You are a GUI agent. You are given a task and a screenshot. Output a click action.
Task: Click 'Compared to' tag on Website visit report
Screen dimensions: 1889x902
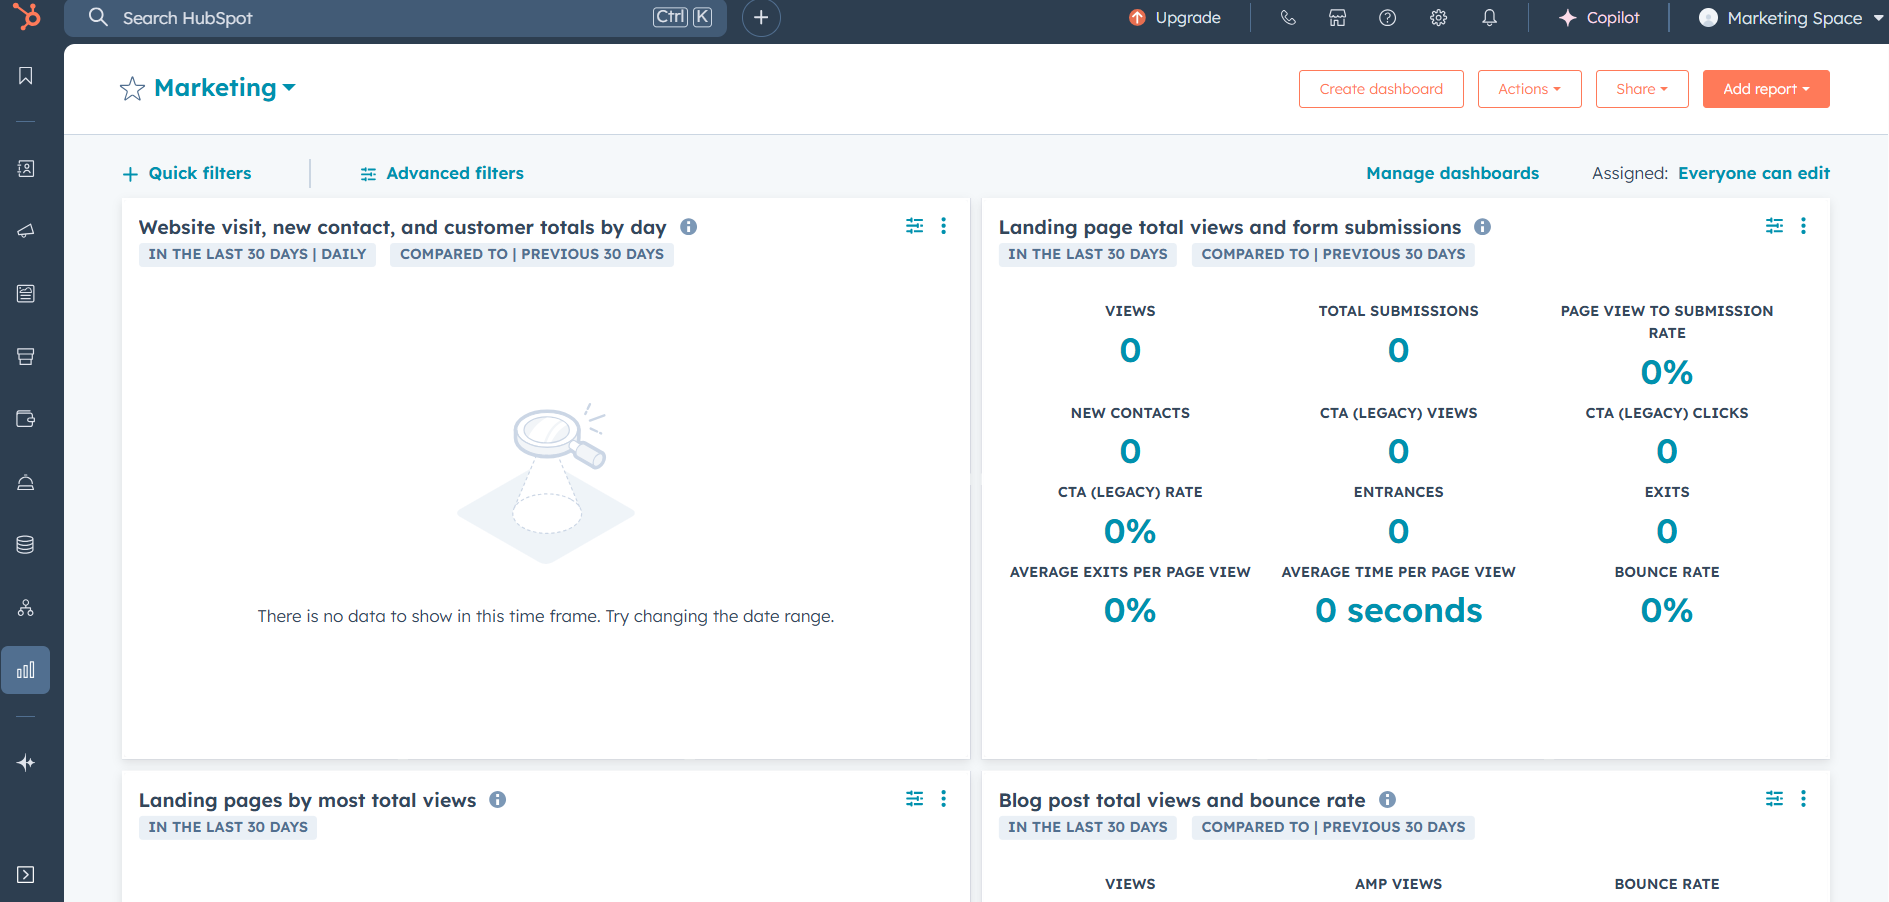[532, 254]
